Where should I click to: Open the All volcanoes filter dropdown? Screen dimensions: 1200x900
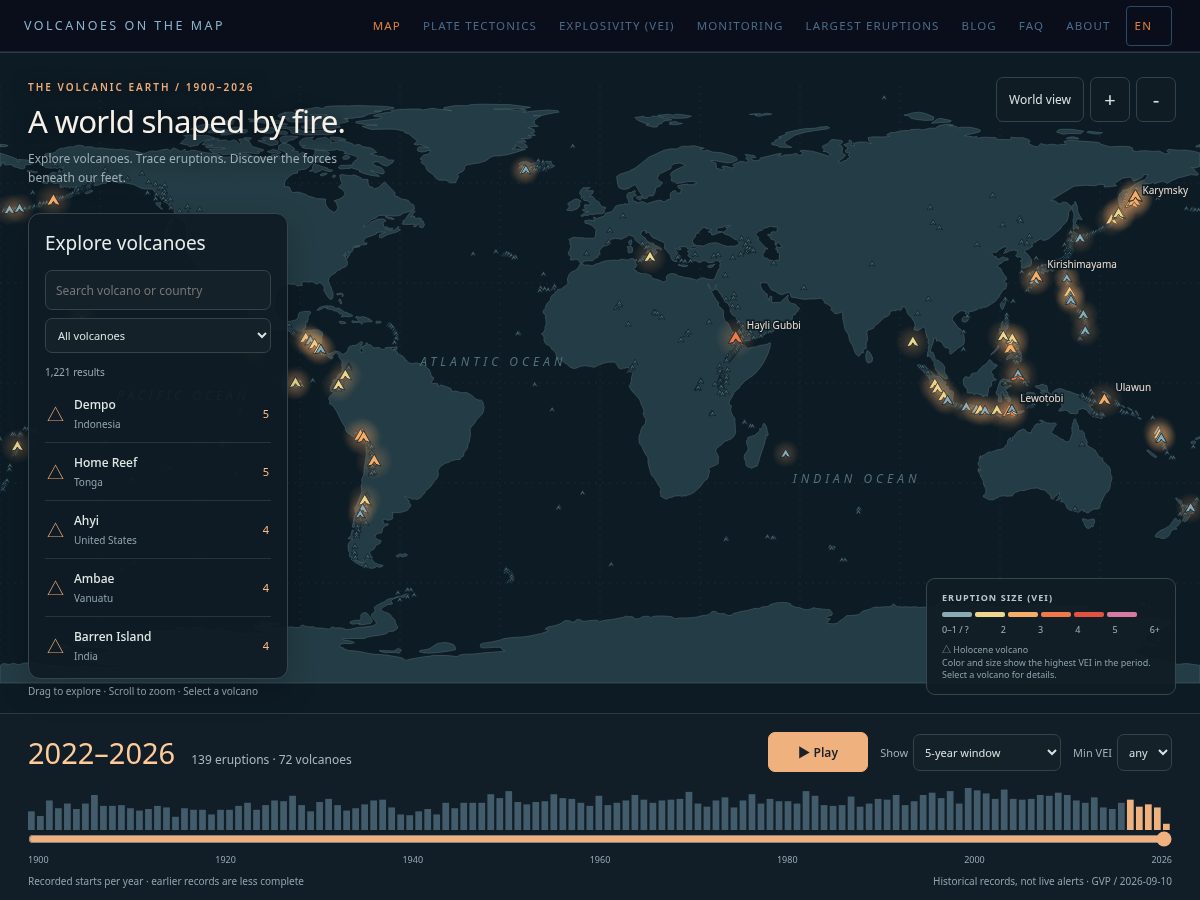click(158, 336)
